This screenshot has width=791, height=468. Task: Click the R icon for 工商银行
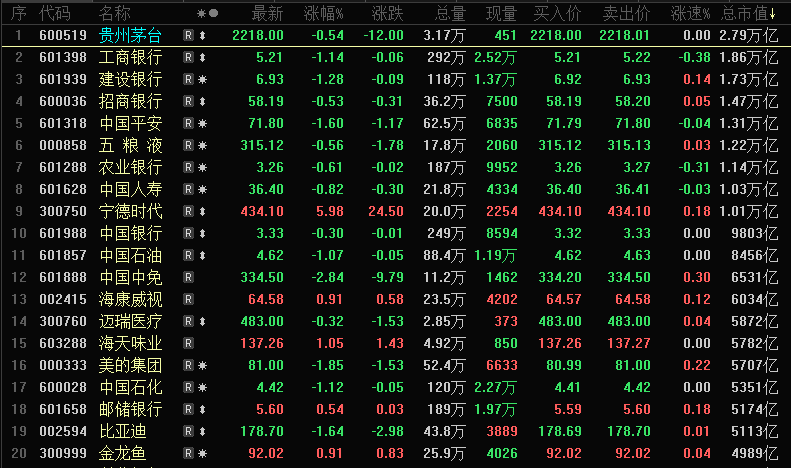188,57
